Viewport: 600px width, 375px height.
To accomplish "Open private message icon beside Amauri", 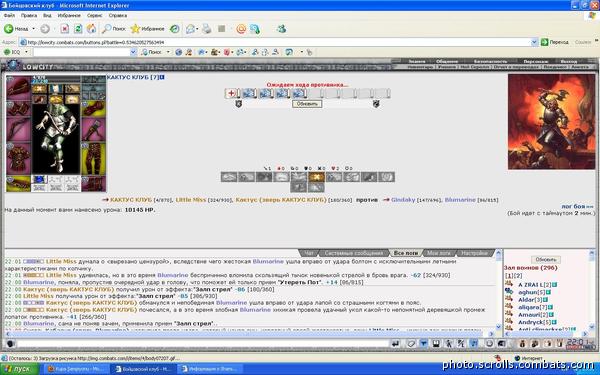I will (509, 314).
